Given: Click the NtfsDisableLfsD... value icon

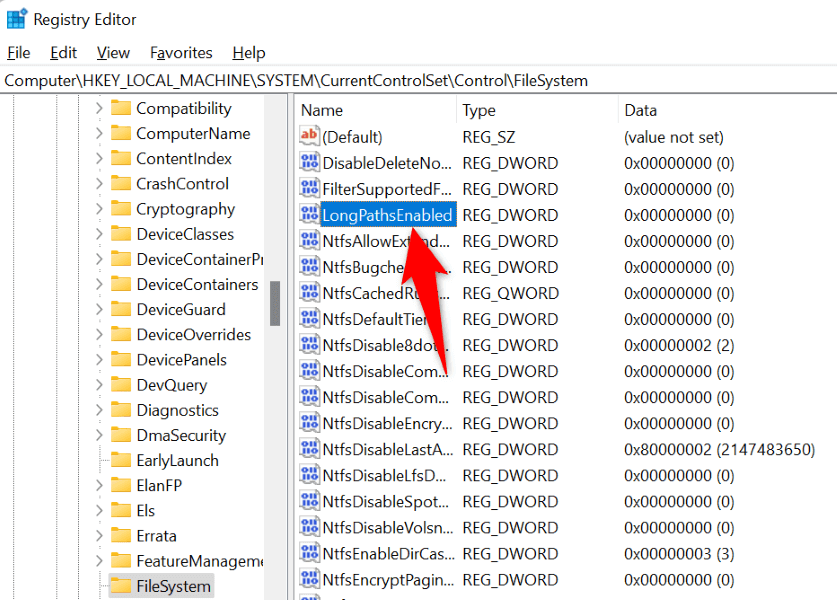Looking at the screenshot, I should 310,475.
